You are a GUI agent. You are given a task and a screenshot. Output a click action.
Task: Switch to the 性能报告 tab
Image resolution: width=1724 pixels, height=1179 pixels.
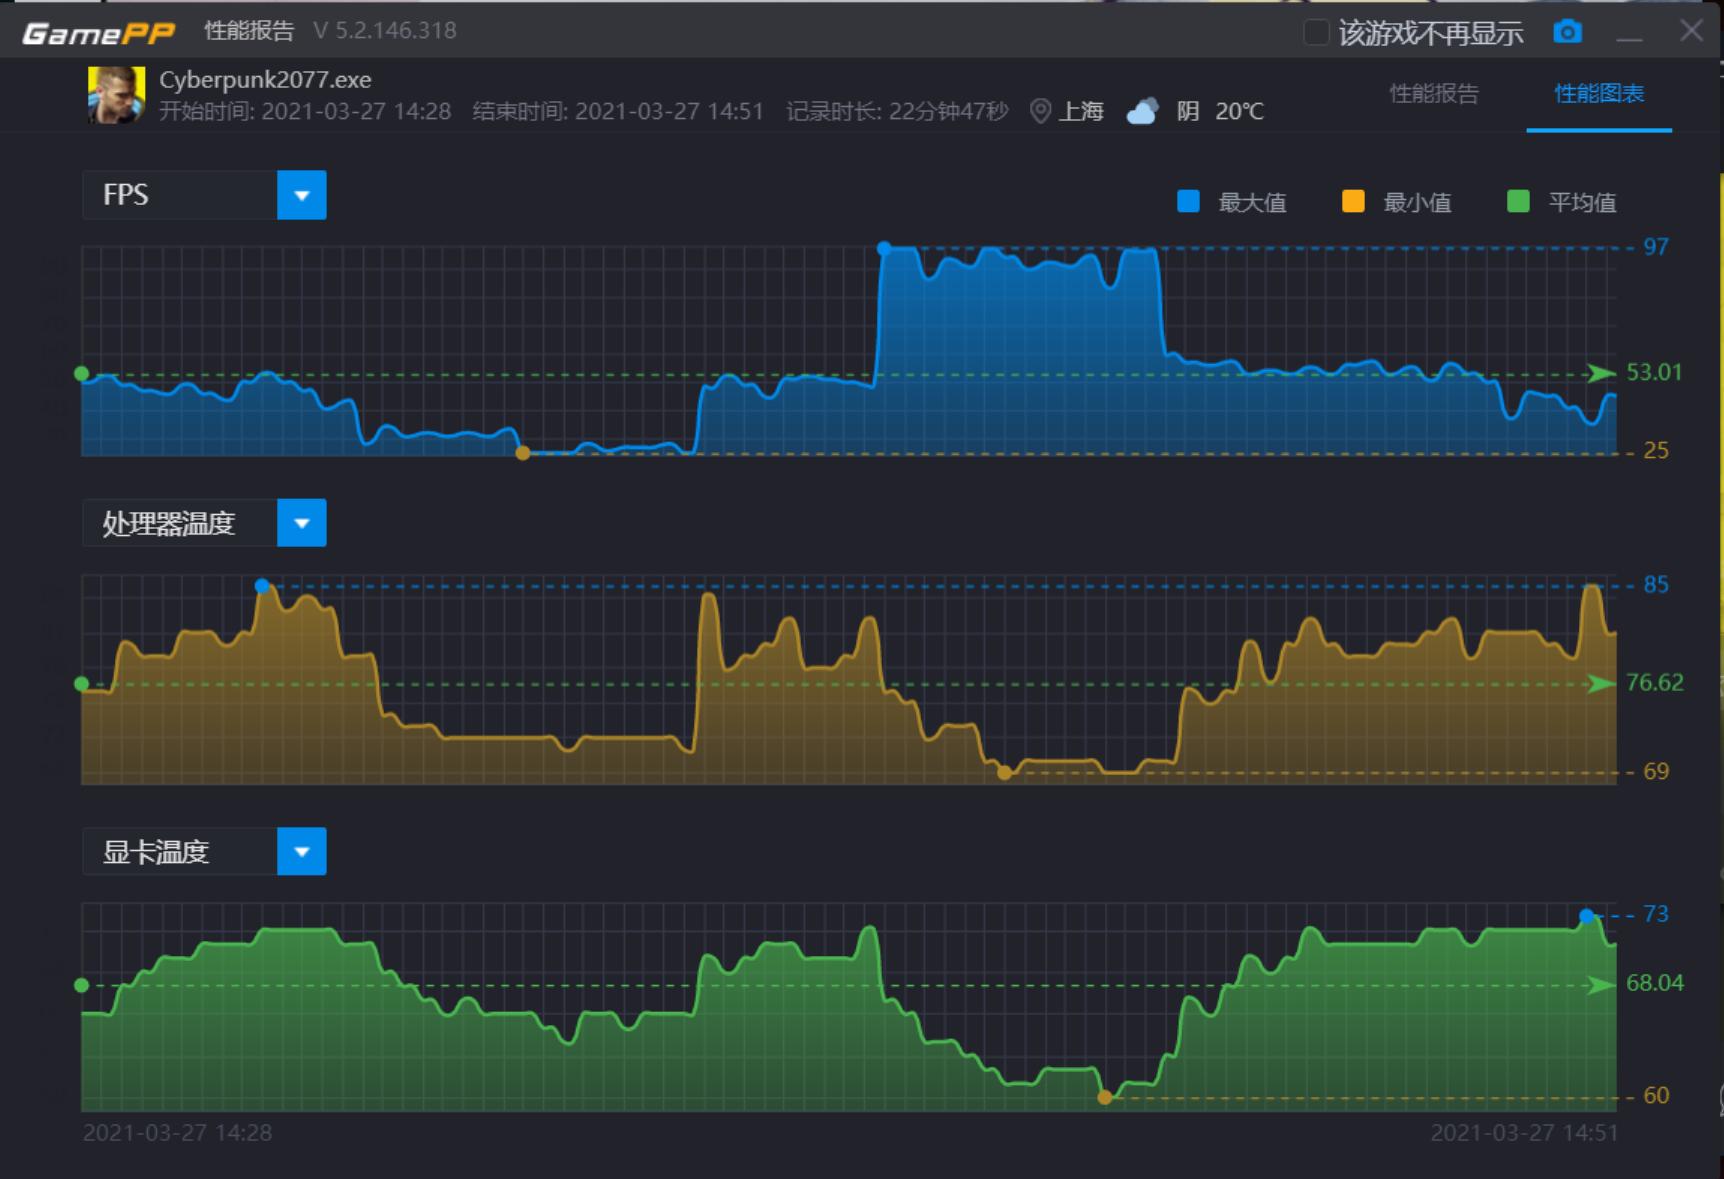1434,94
